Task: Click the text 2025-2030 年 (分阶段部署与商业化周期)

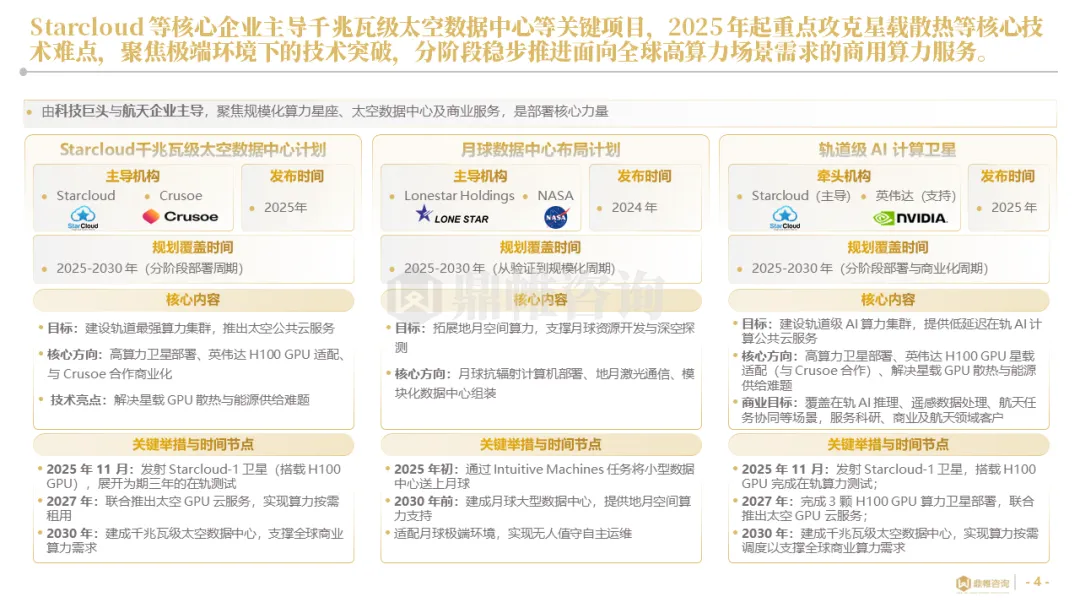Action: [870, 269]
